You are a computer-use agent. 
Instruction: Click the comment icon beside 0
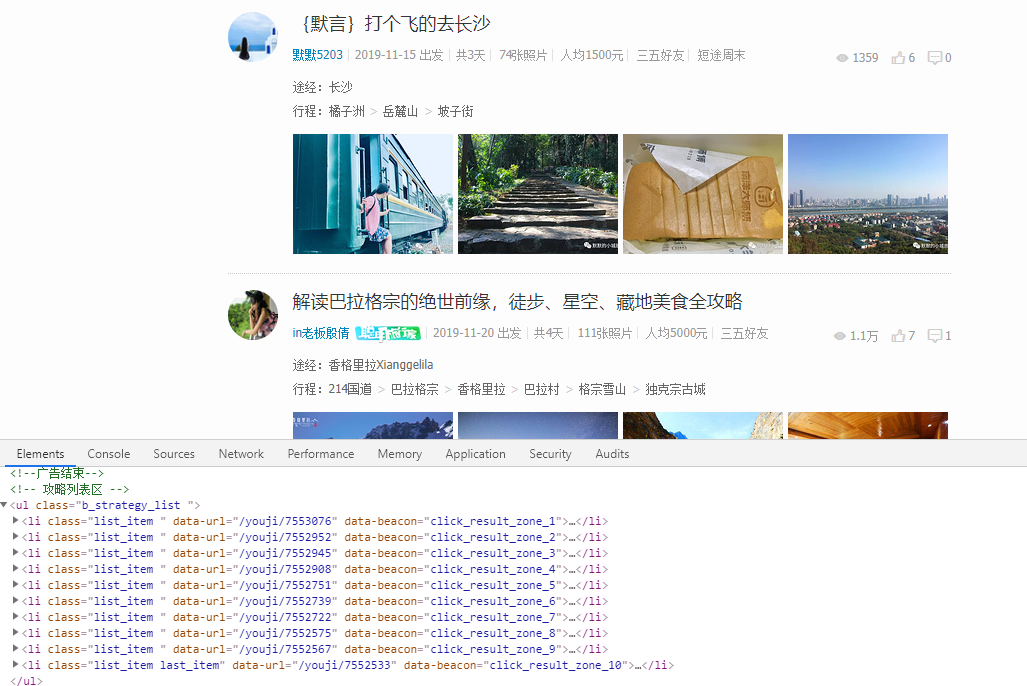(x=935, y=58)
